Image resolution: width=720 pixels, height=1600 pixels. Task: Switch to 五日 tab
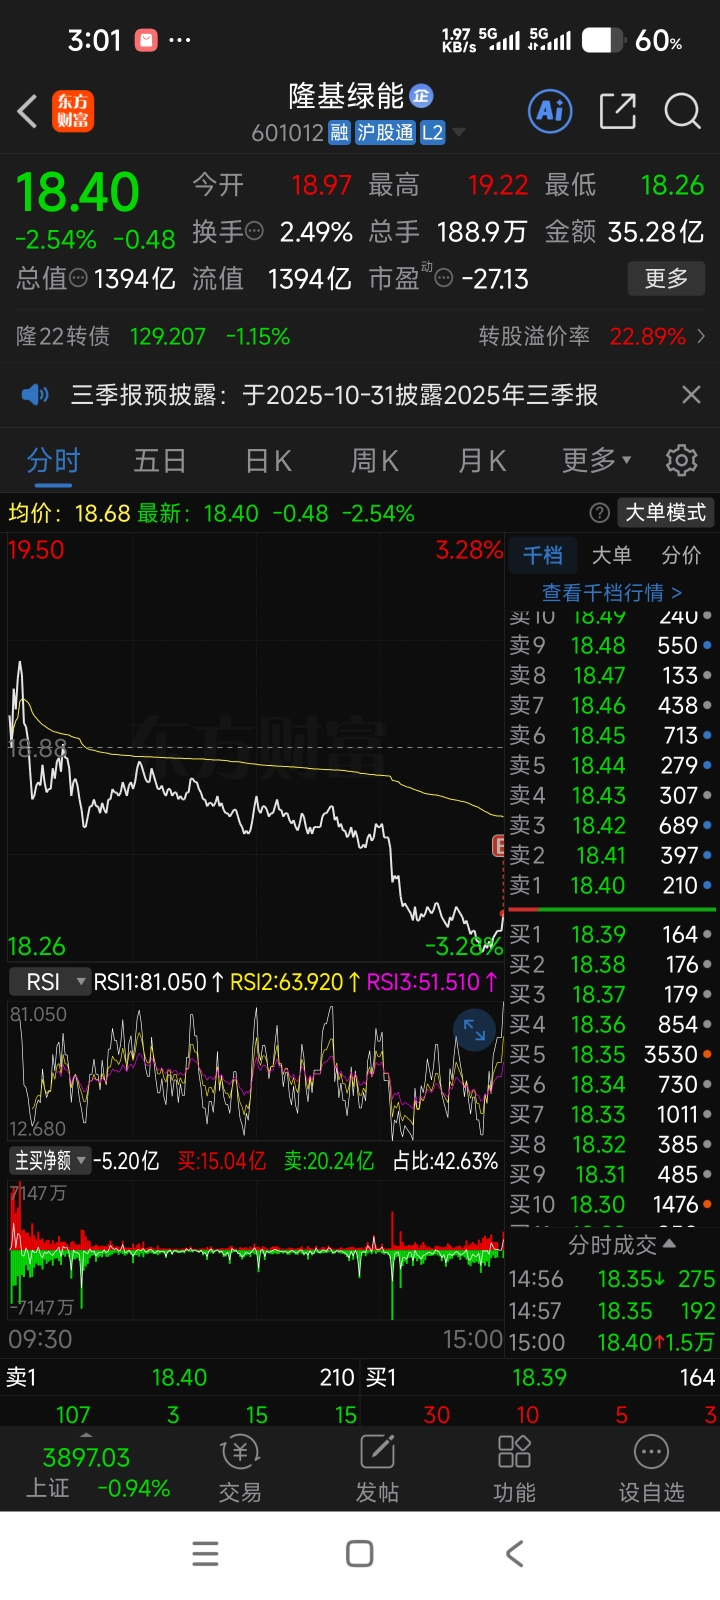(160, 461)
